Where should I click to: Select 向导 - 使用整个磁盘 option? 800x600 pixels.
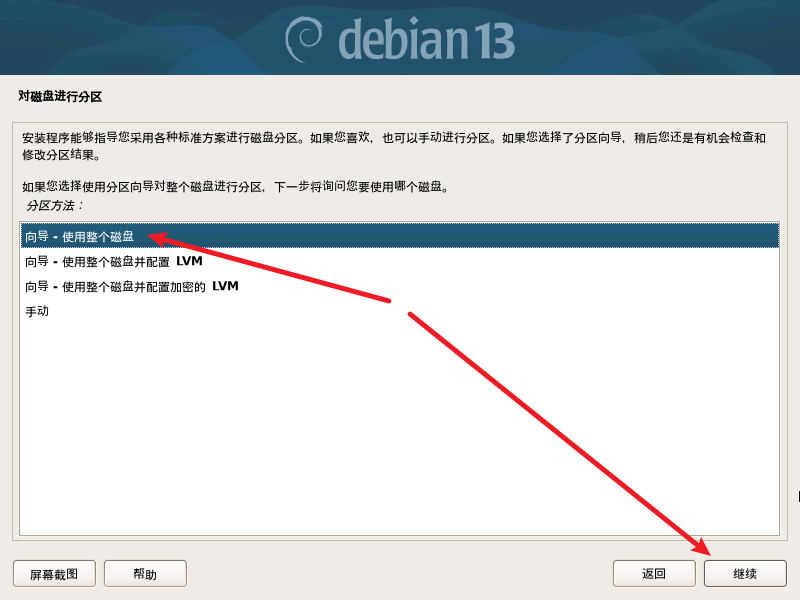pos(400,236)
